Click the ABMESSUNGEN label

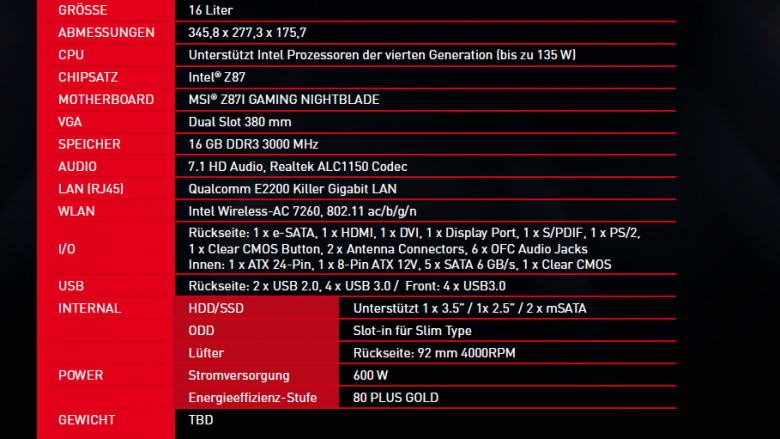[106, 32]
